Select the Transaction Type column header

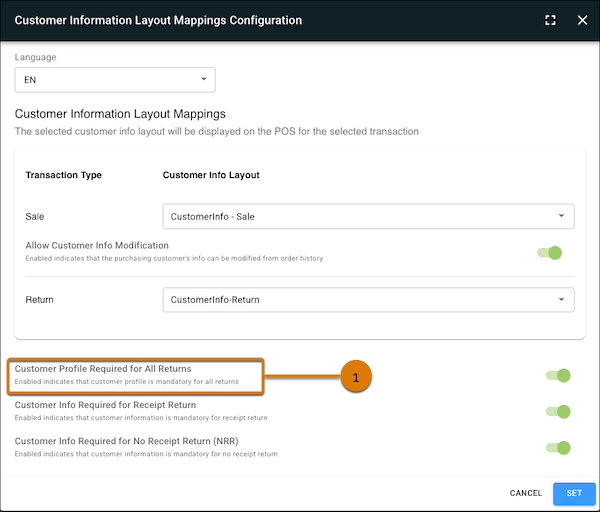click(64, 175)
